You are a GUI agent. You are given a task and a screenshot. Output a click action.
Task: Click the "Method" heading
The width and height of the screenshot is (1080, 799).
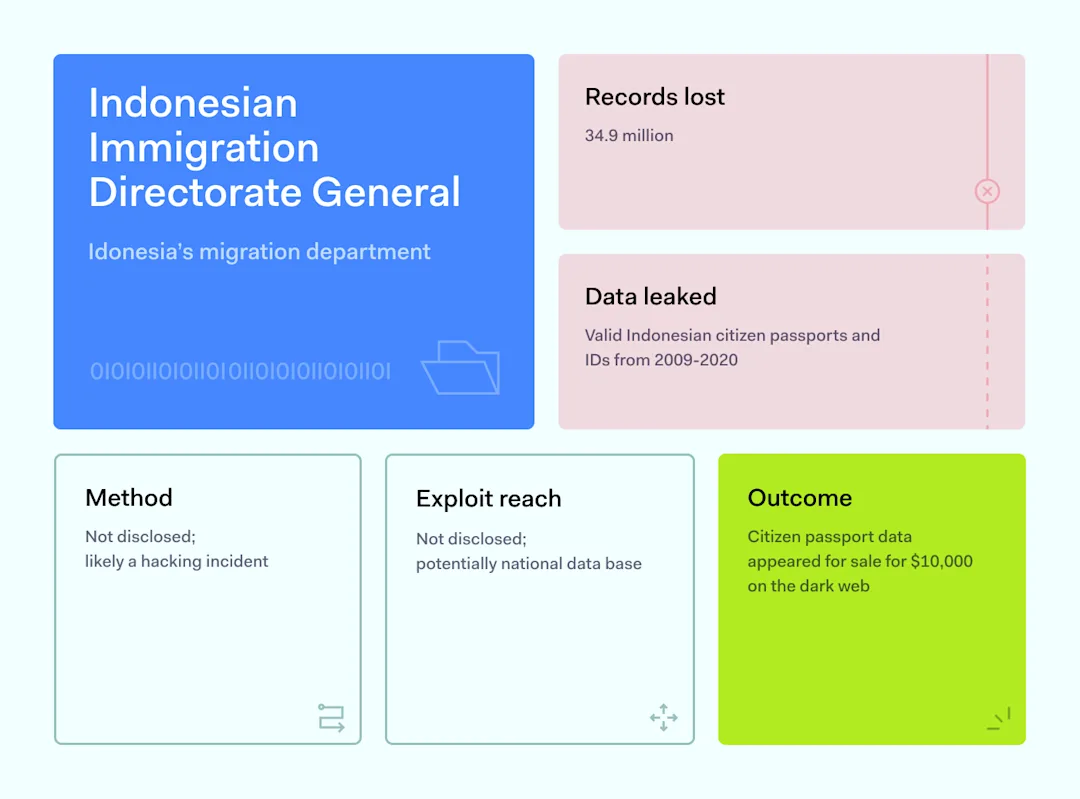pyautogui.click(x=129, y=498)
